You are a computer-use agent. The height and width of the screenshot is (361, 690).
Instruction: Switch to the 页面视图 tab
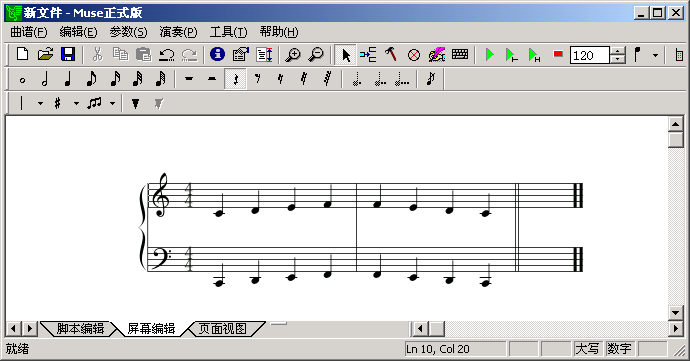(223, 329)
